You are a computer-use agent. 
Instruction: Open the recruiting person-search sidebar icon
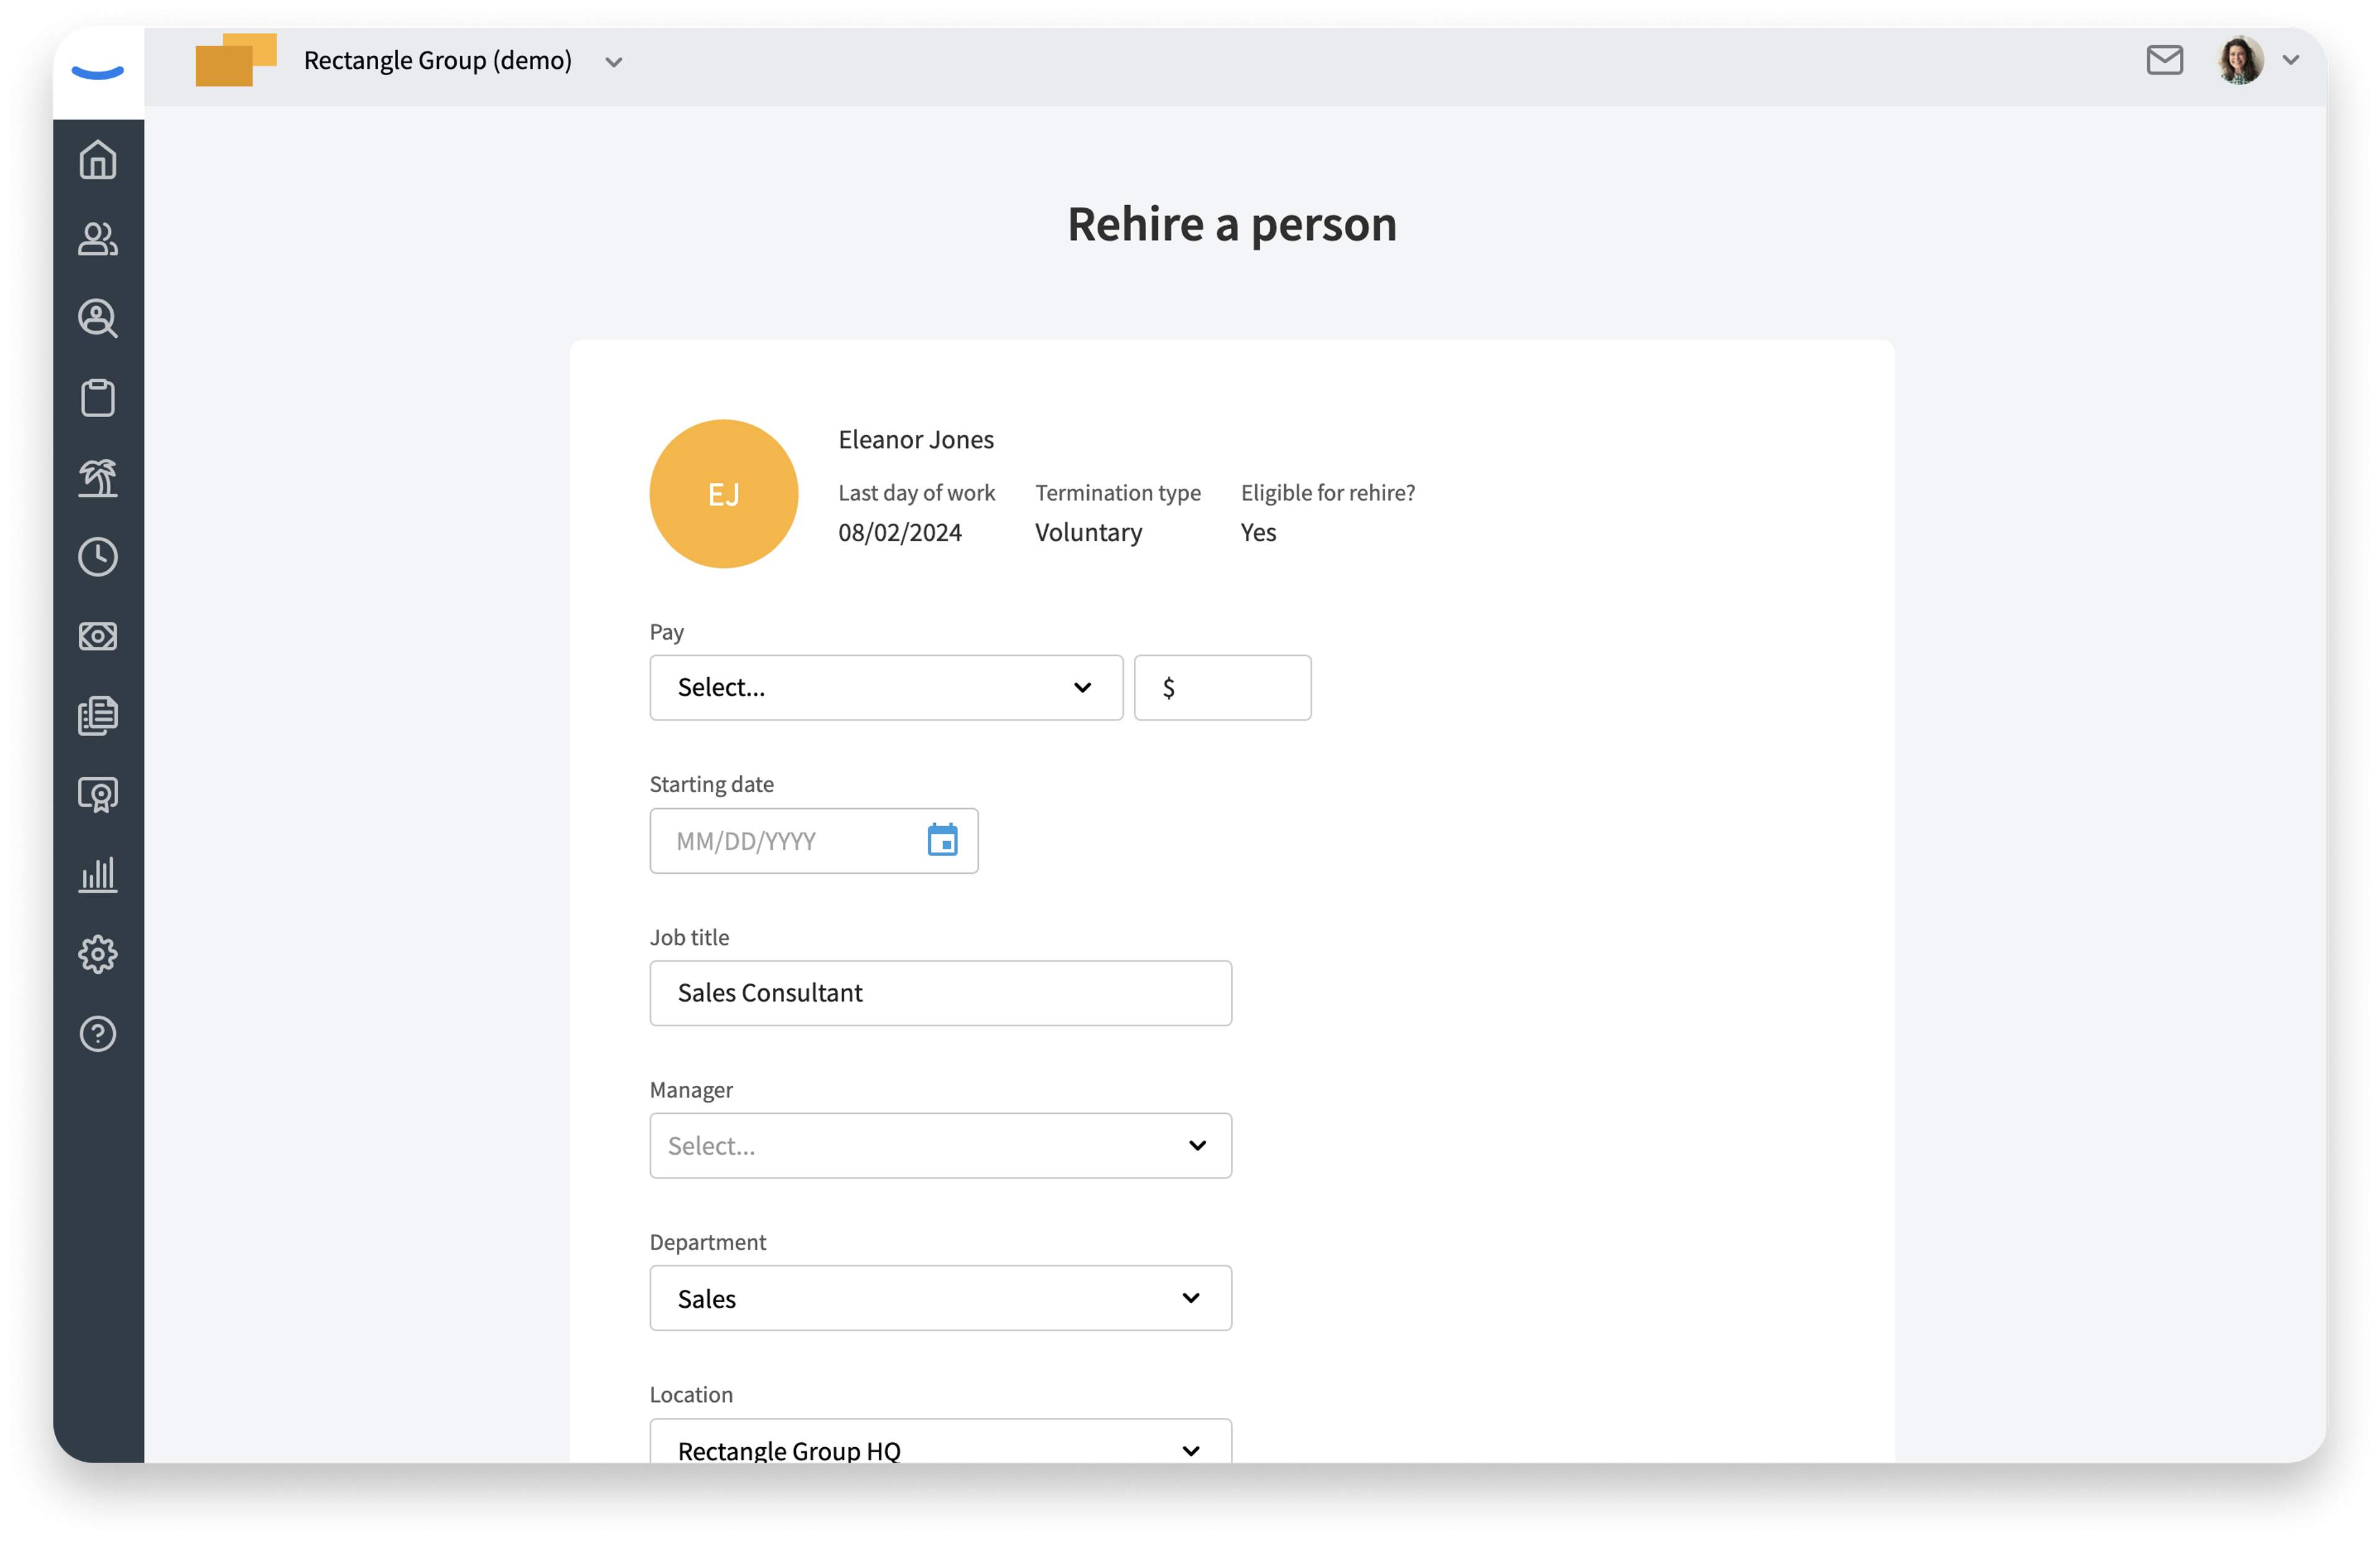(98, 318)
